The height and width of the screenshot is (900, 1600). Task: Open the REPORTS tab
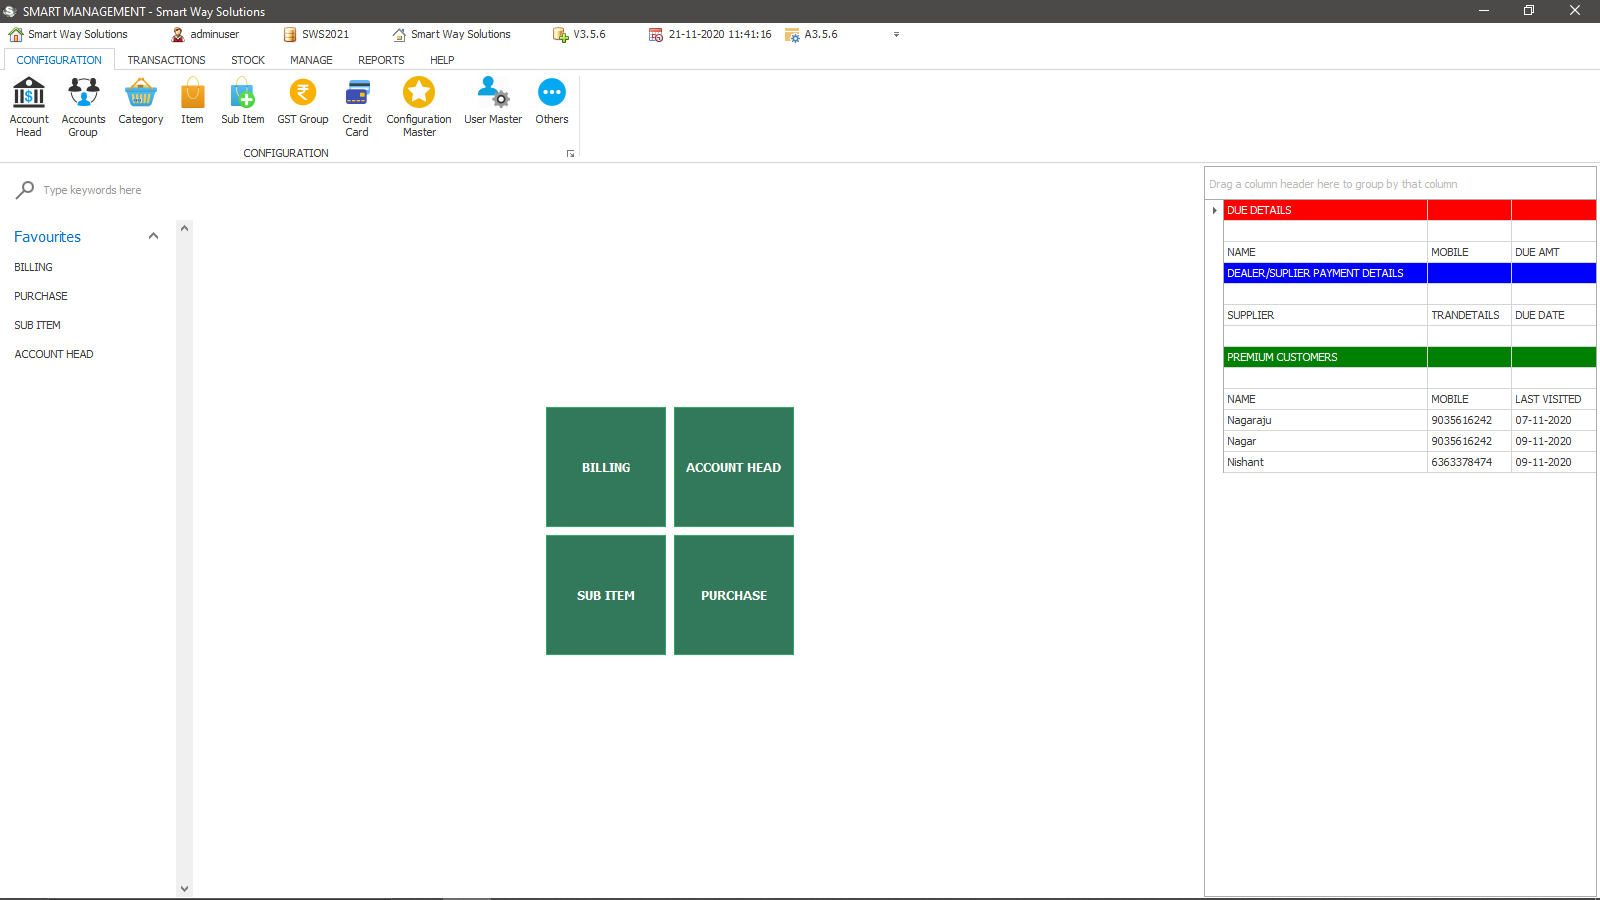(x=381, y=60)
